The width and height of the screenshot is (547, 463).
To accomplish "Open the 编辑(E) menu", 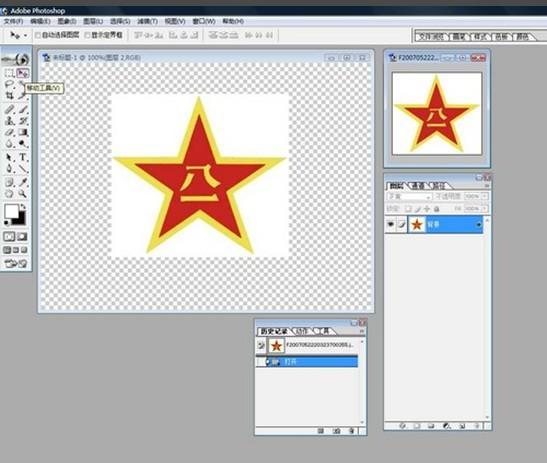I will pyautogui.click(x=40, y=21).
